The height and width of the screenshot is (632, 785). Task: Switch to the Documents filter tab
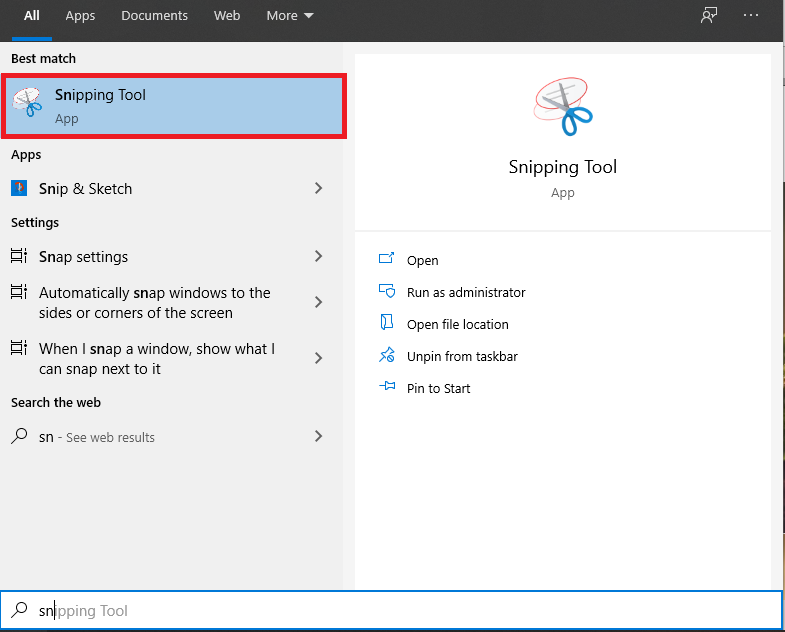(x=154, y=16)
